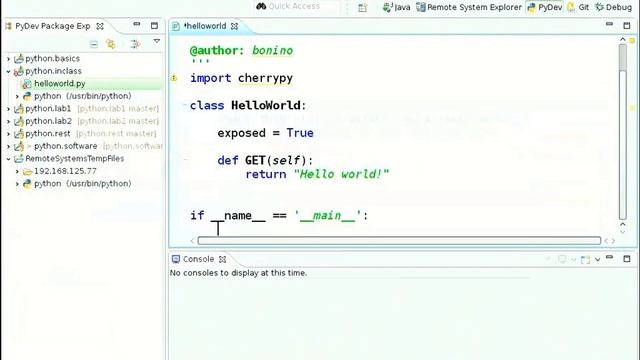The width and height of the screenshot is (640, 360).
Task: Click the editor scroll up arrow
Action: pyautogui.click(x=622, y=40)
